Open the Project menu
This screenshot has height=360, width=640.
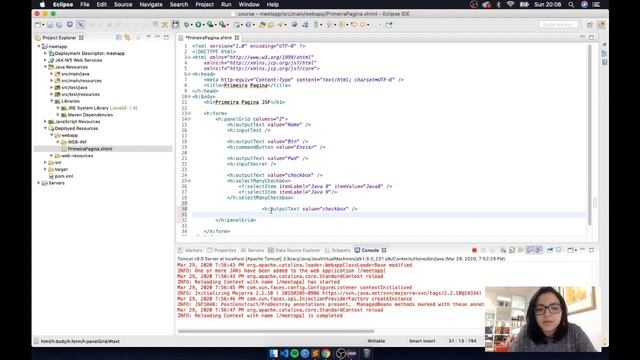pos(204,4)
